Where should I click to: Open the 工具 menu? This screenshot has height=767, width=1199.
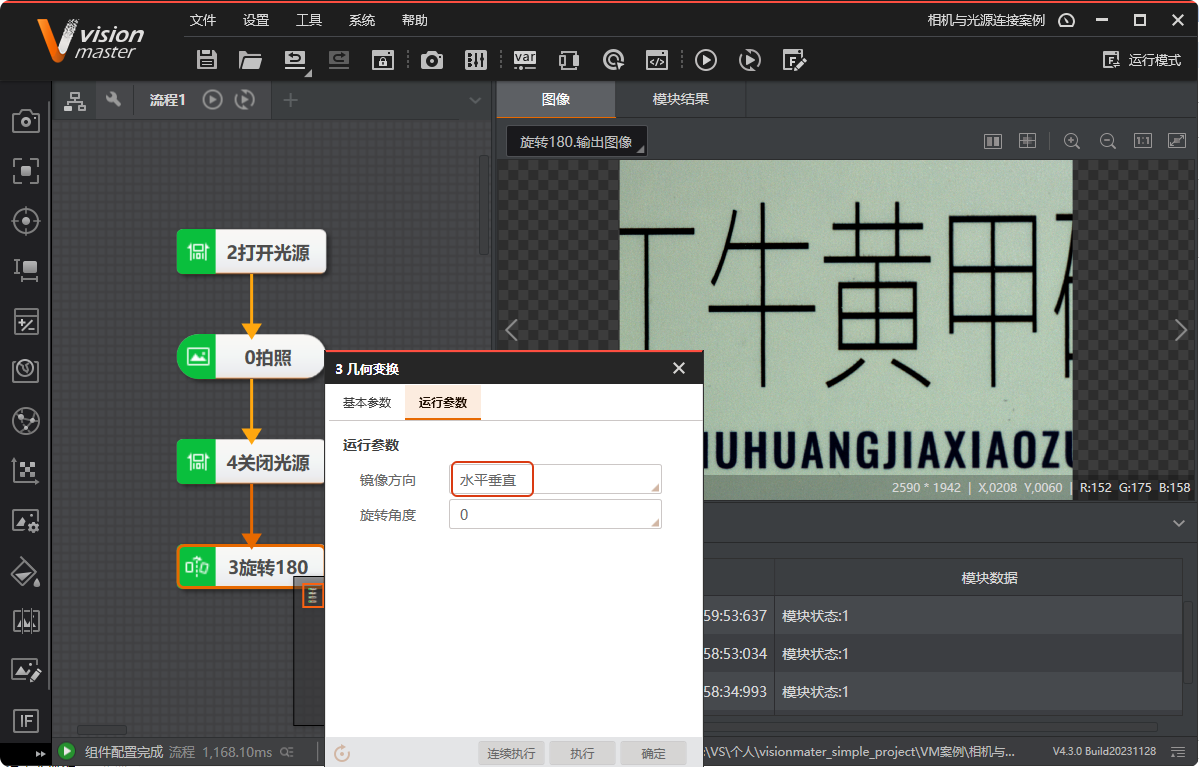click(309, 20)
